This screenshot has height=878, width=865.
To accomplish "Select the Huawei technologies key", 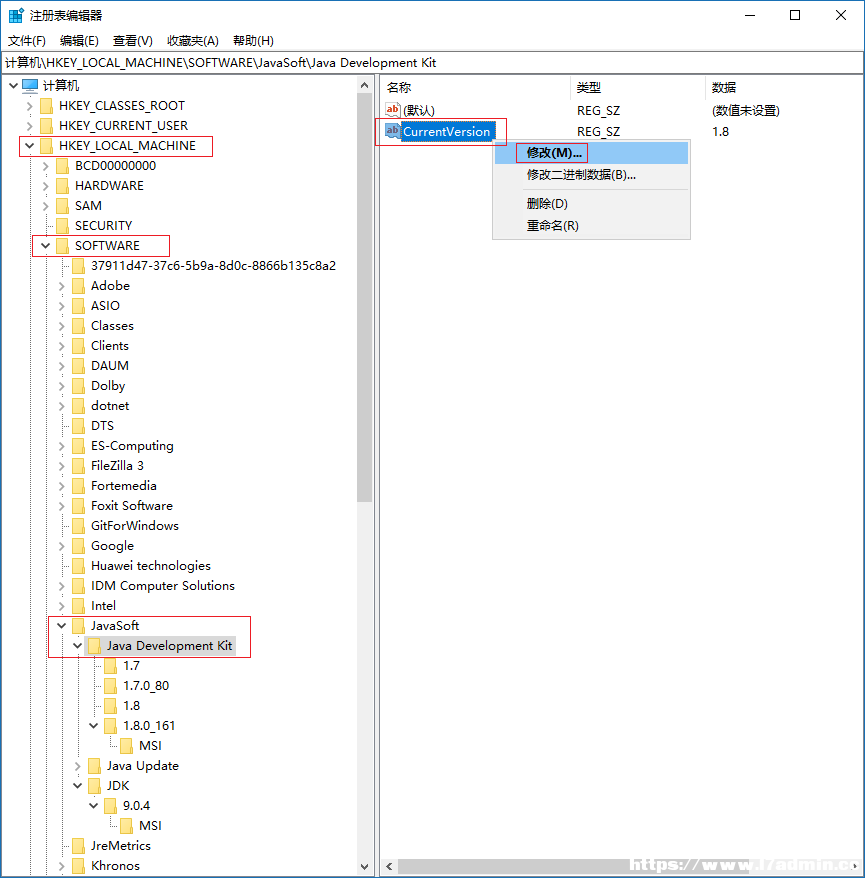I will tap(151, 566).
